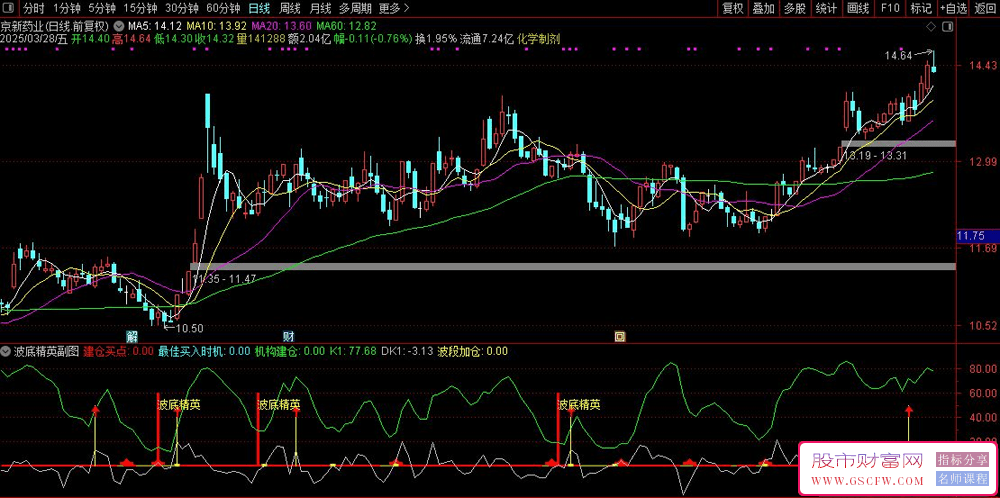Open the 多股 multi-stock view
Screen dimensions: 1000x498
tap(795, 8)
